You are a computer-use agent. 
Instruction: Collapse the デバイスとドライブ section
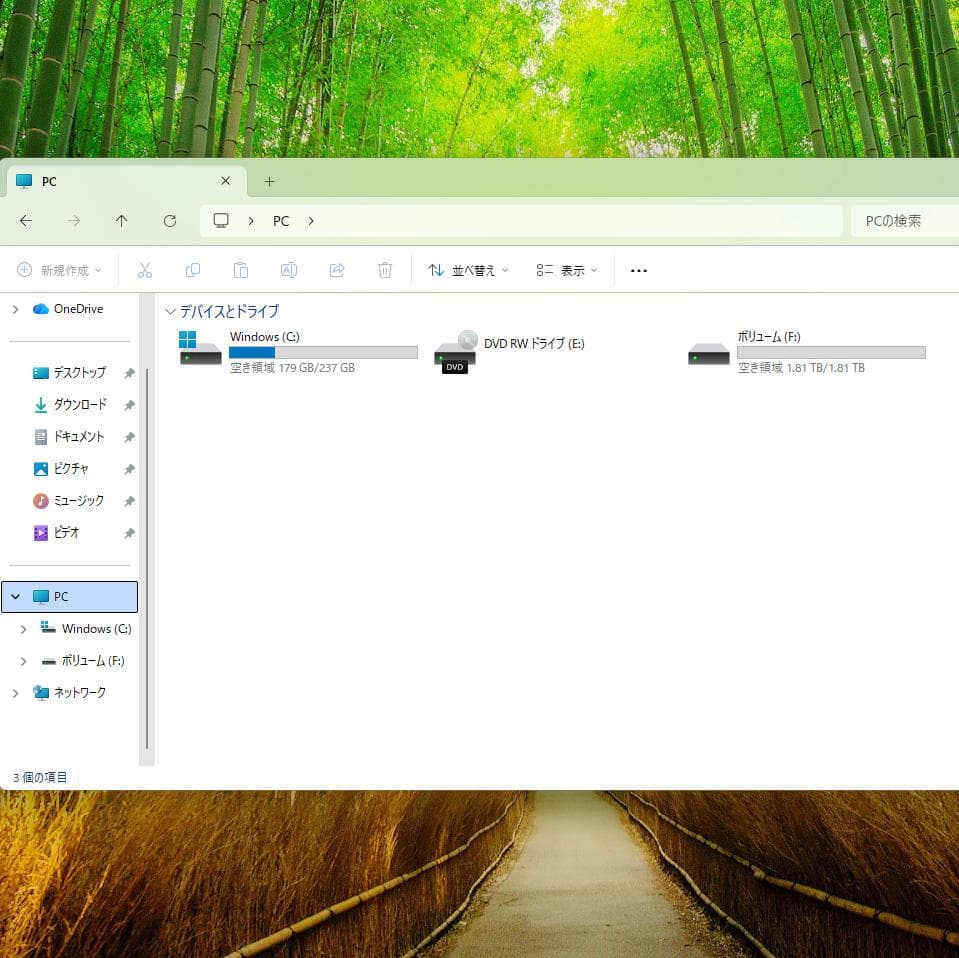tap(172, 311)
